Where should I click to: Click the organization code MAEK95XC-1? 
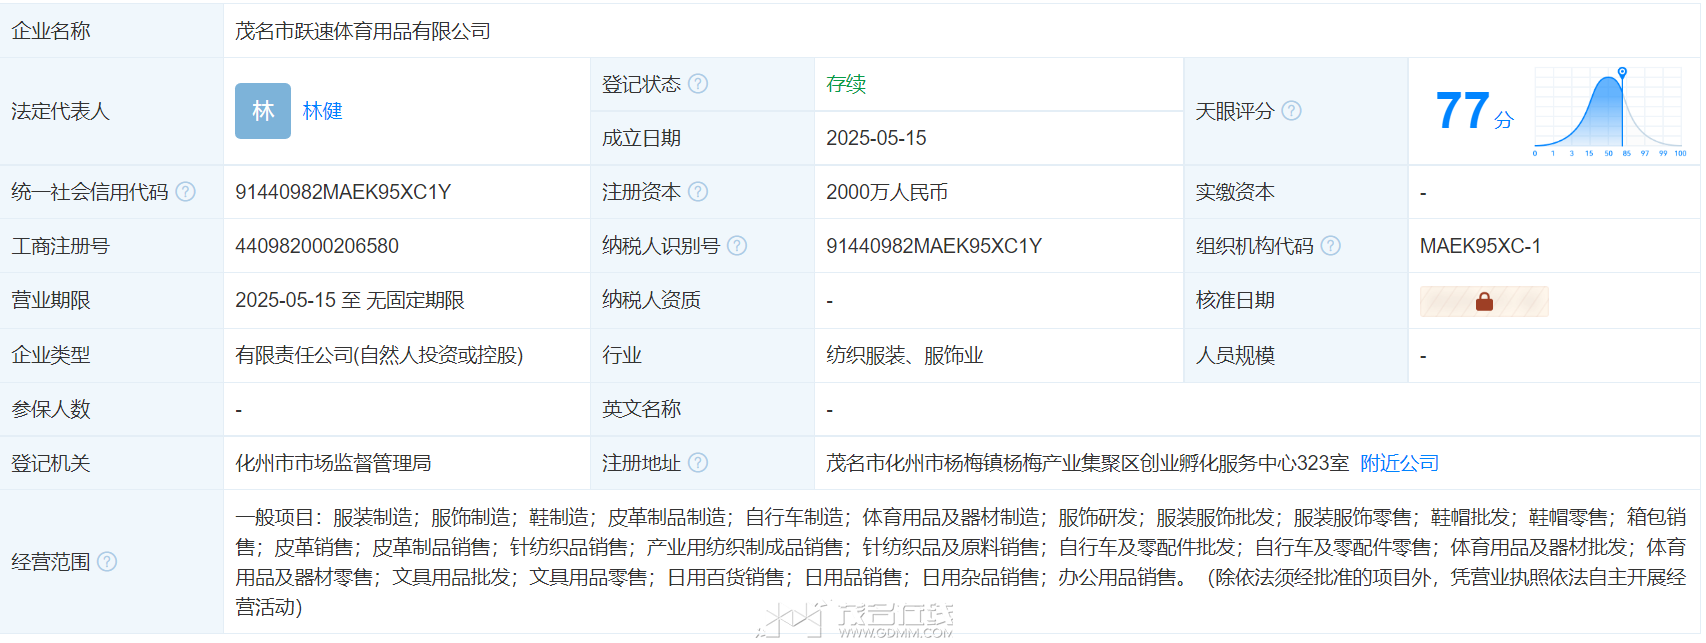pos(1480,246)
